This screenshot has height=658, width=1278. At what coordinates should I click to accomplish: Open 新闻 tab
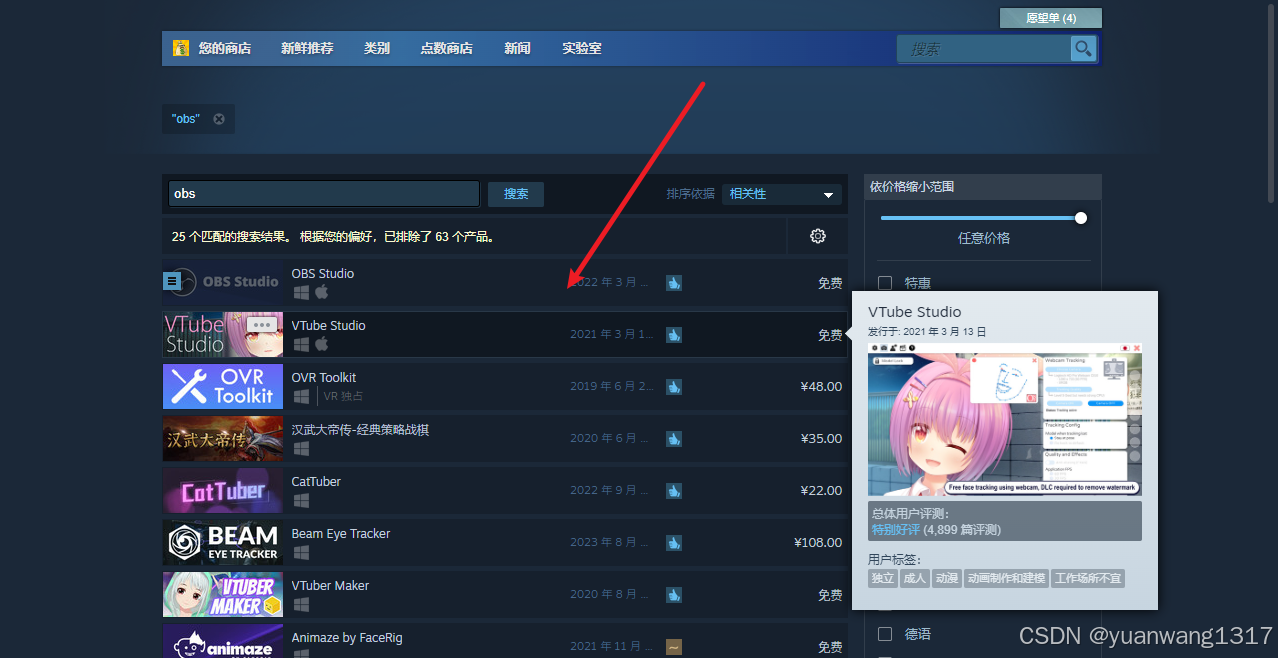click(x=518, y=48)
